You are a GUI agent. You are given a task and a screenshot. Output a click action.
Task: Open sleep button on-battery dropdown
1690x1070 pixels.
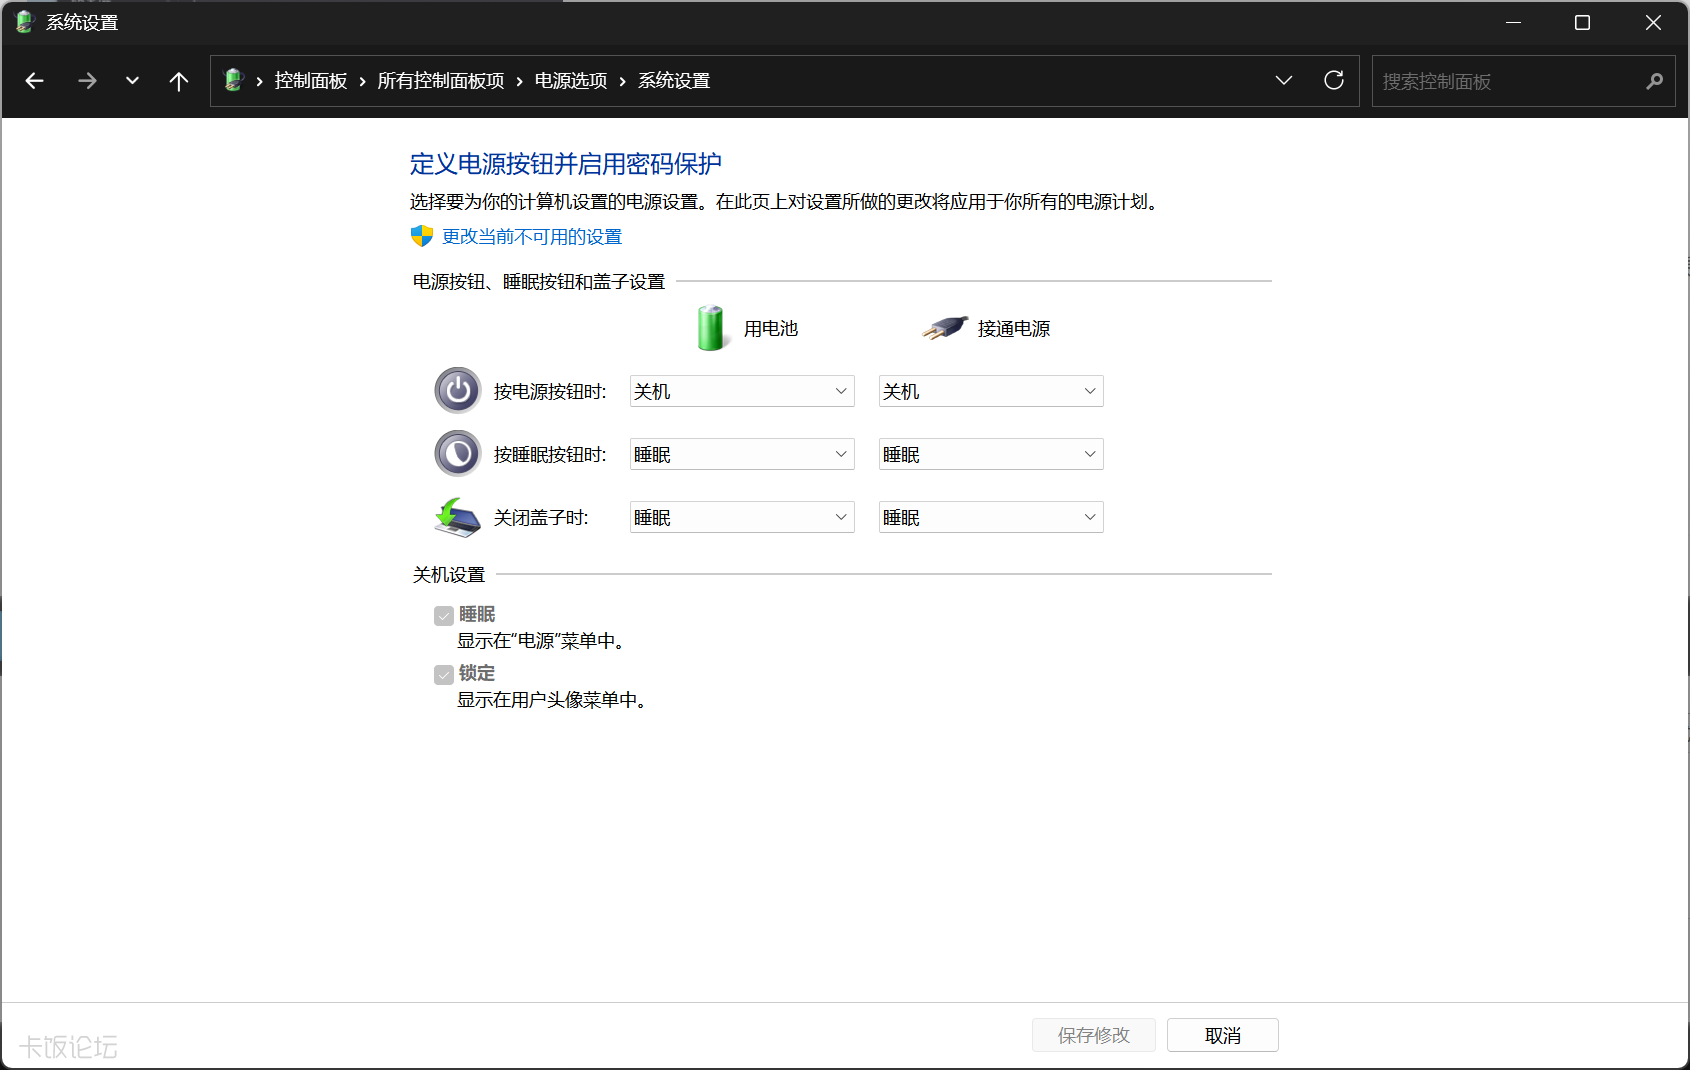tap(742, 454)
